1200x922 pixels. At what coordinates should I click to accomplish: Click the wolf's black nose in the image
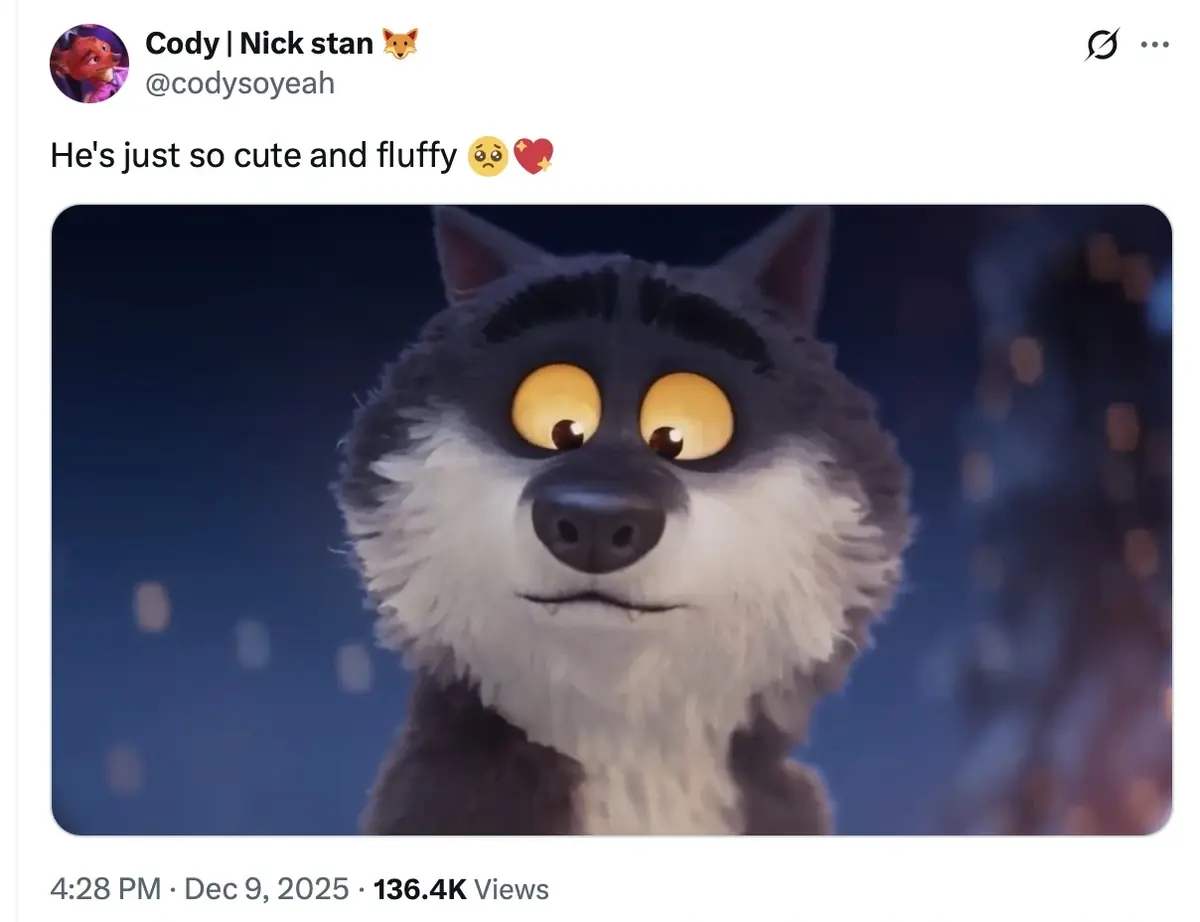point(598,520)
